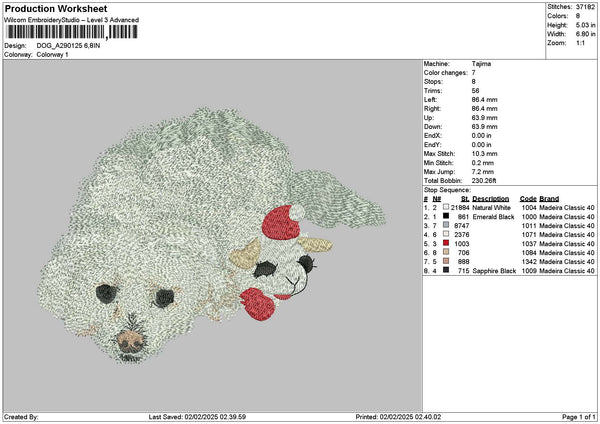Select the Emerald Black color swatch
Screen dimensions: 600x424
coord(446,216)
